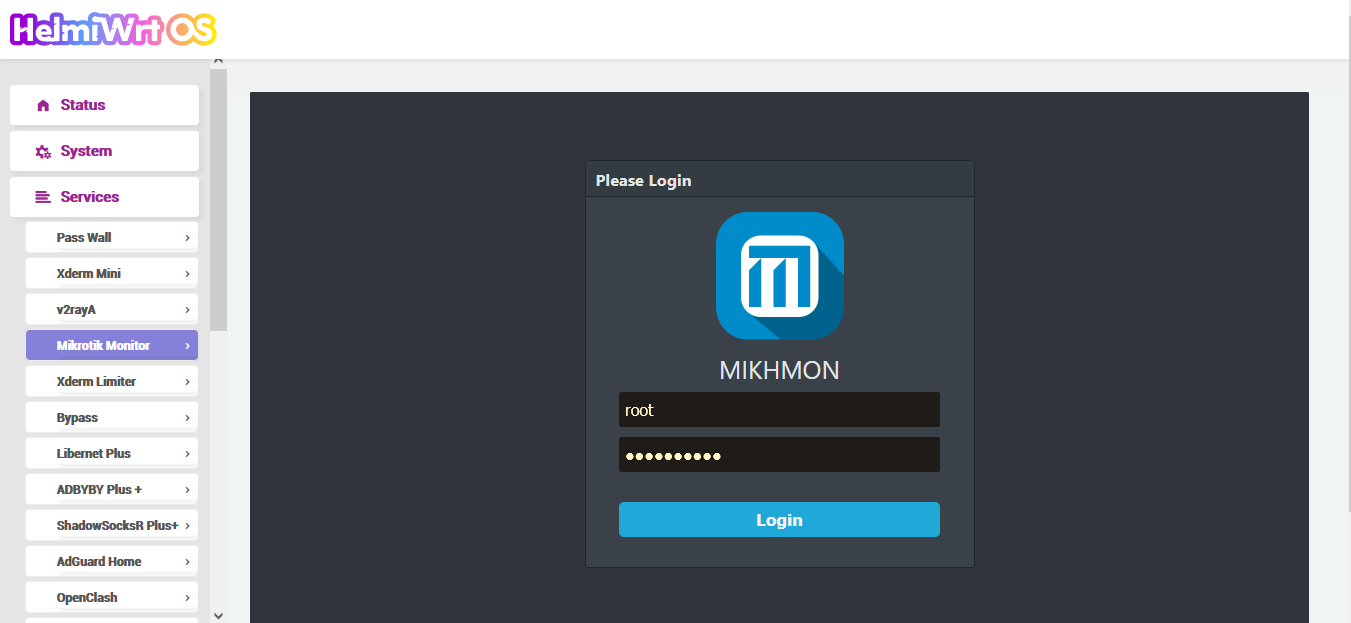
Task: Select Mikrotik Monitor in sidebar
Action: 112,345
